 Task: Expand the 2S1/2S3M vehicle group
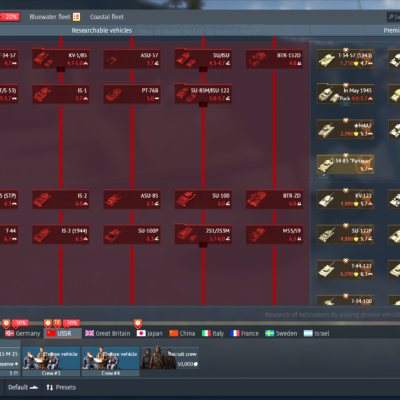[203, 245]
